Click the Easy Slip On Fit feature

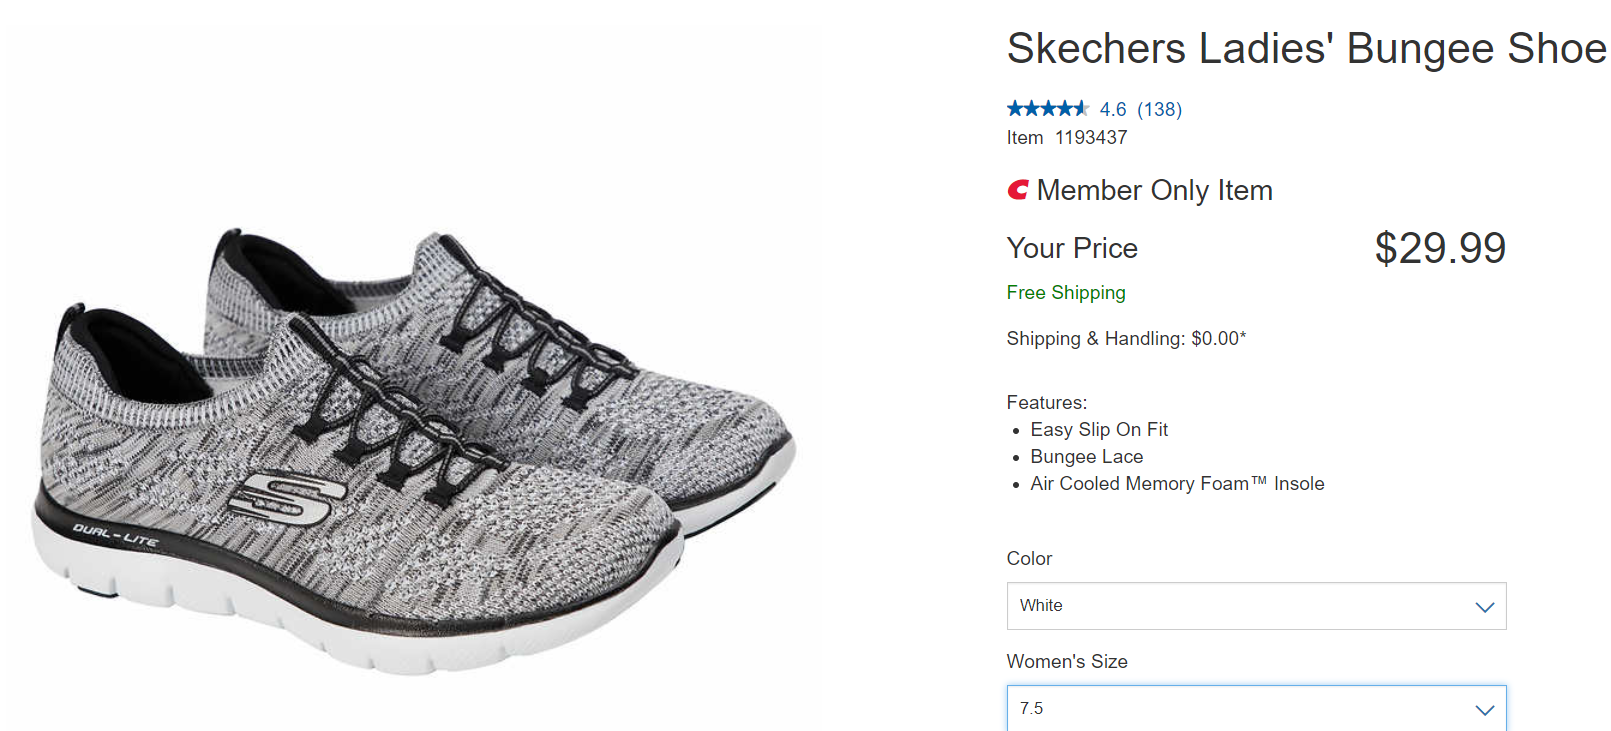click(x=1099, y=430)
